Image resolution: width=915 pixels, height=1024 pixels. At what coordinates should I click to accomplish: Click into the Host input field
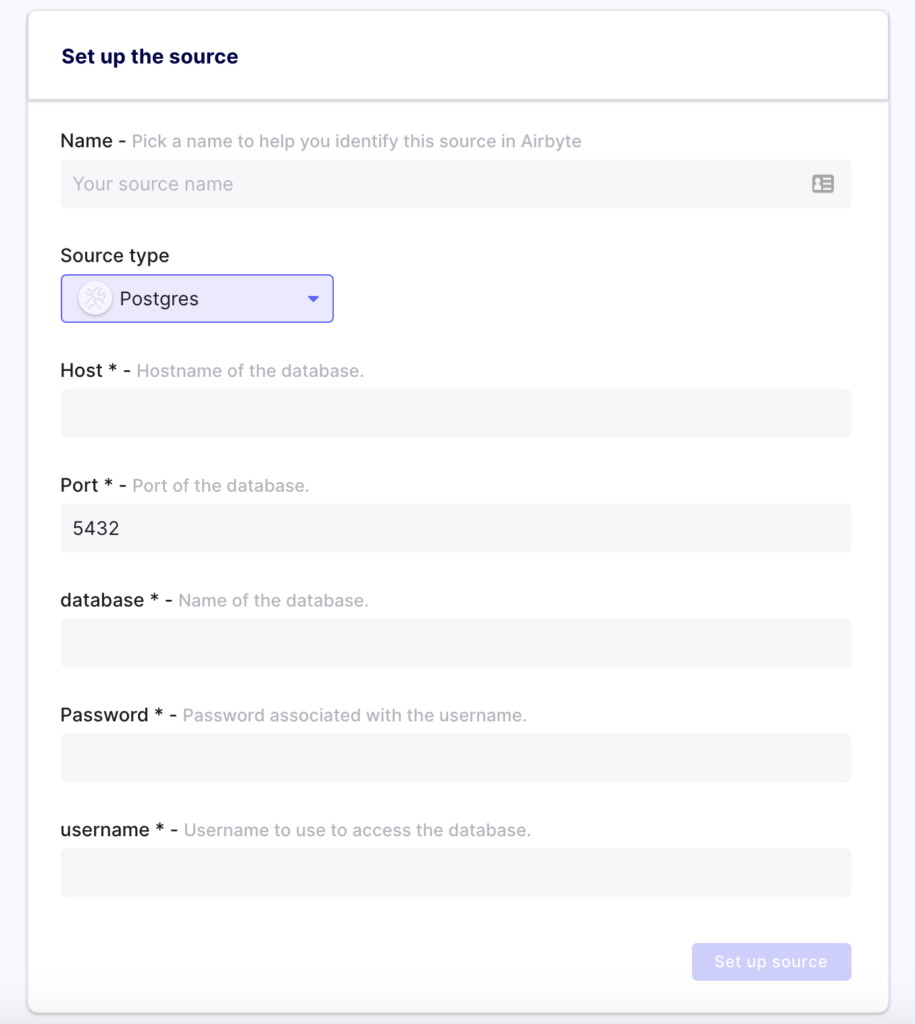455,413
